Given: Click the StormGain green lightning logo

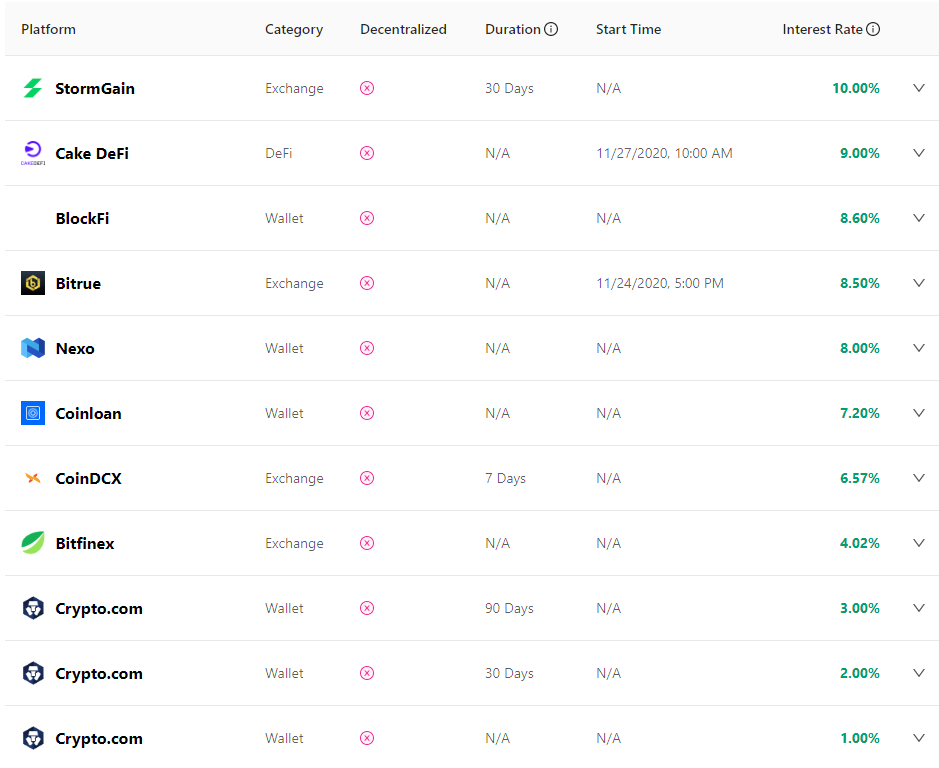Looking at the screenshot, I should point(33,88).
